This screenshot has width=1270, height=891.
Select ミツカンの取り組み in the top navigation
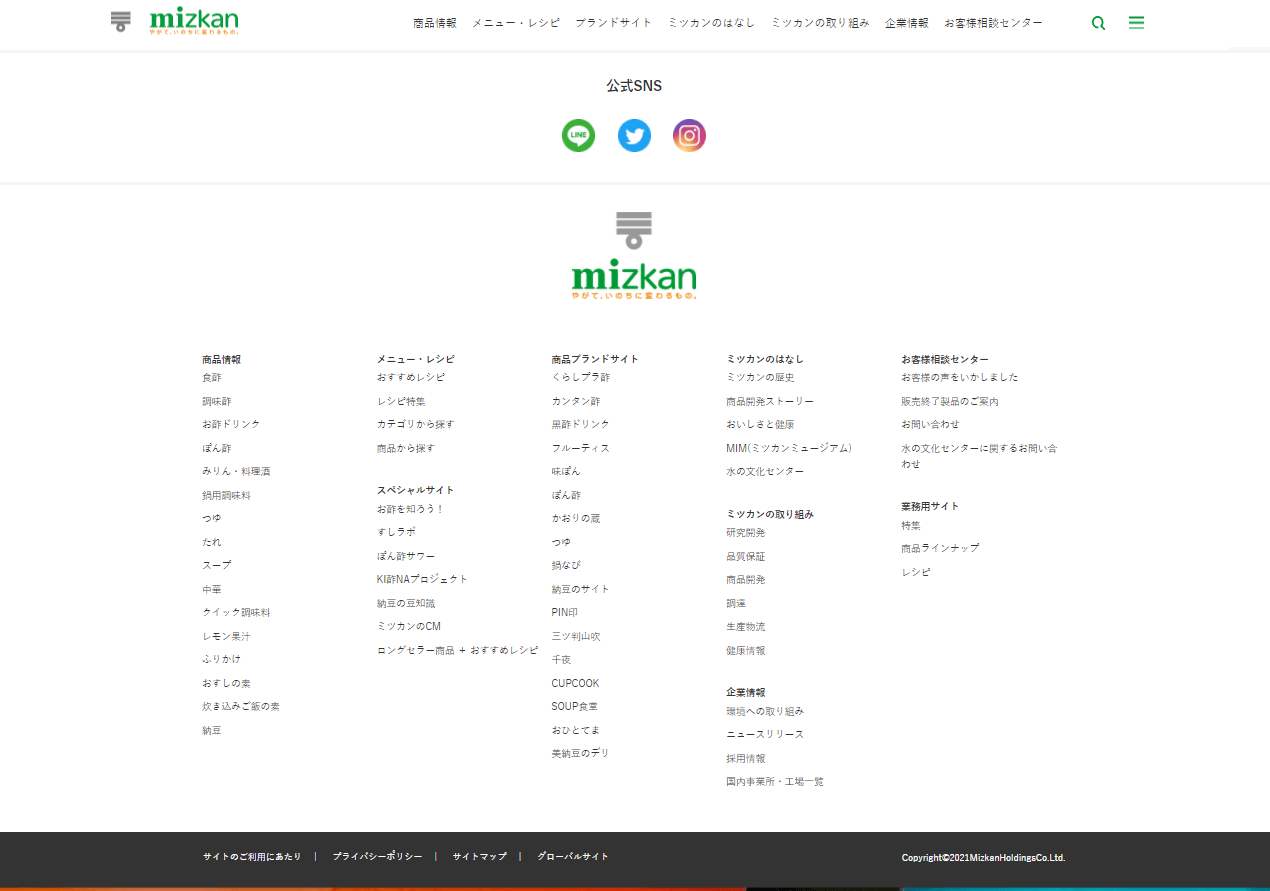pos(820,23)
